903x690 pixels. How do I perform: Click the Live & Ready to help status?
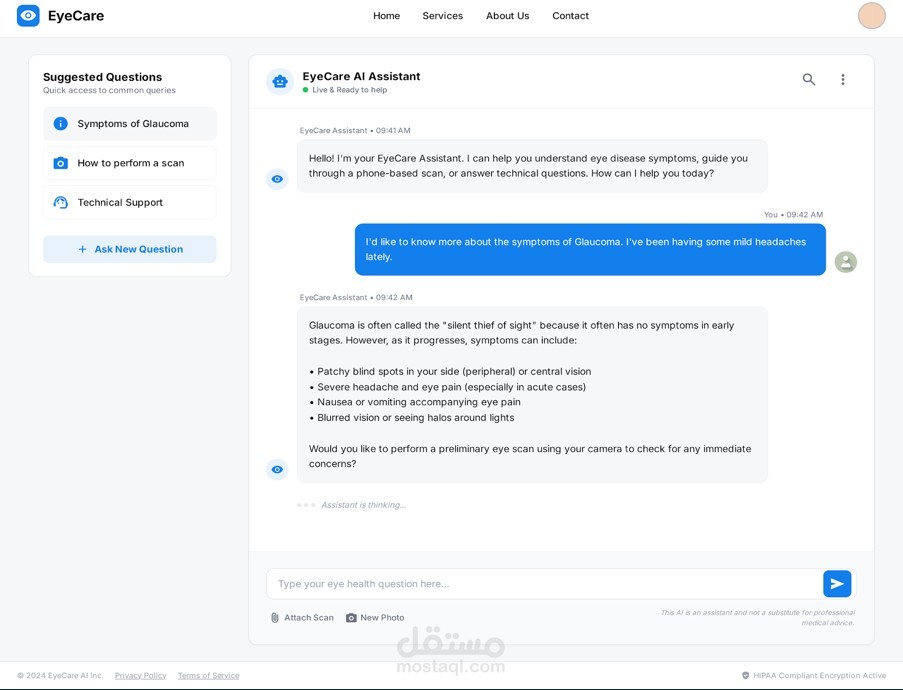[350, 90]
